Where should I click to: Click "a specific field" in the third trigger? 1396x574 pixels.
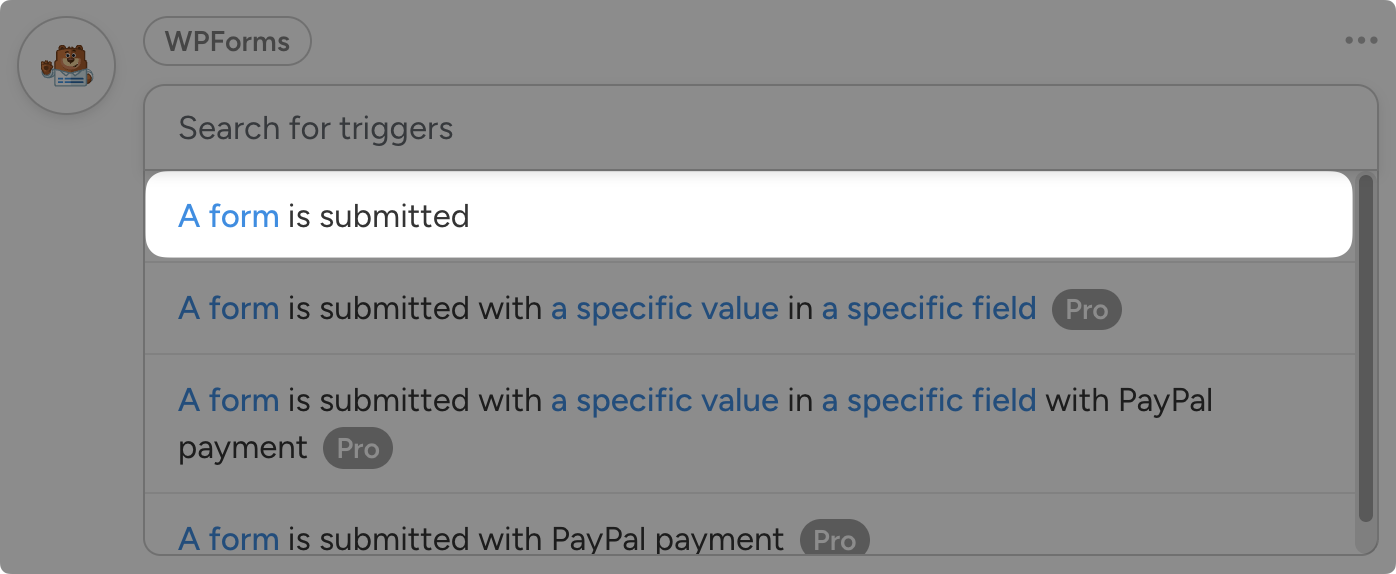click(928, 401)
